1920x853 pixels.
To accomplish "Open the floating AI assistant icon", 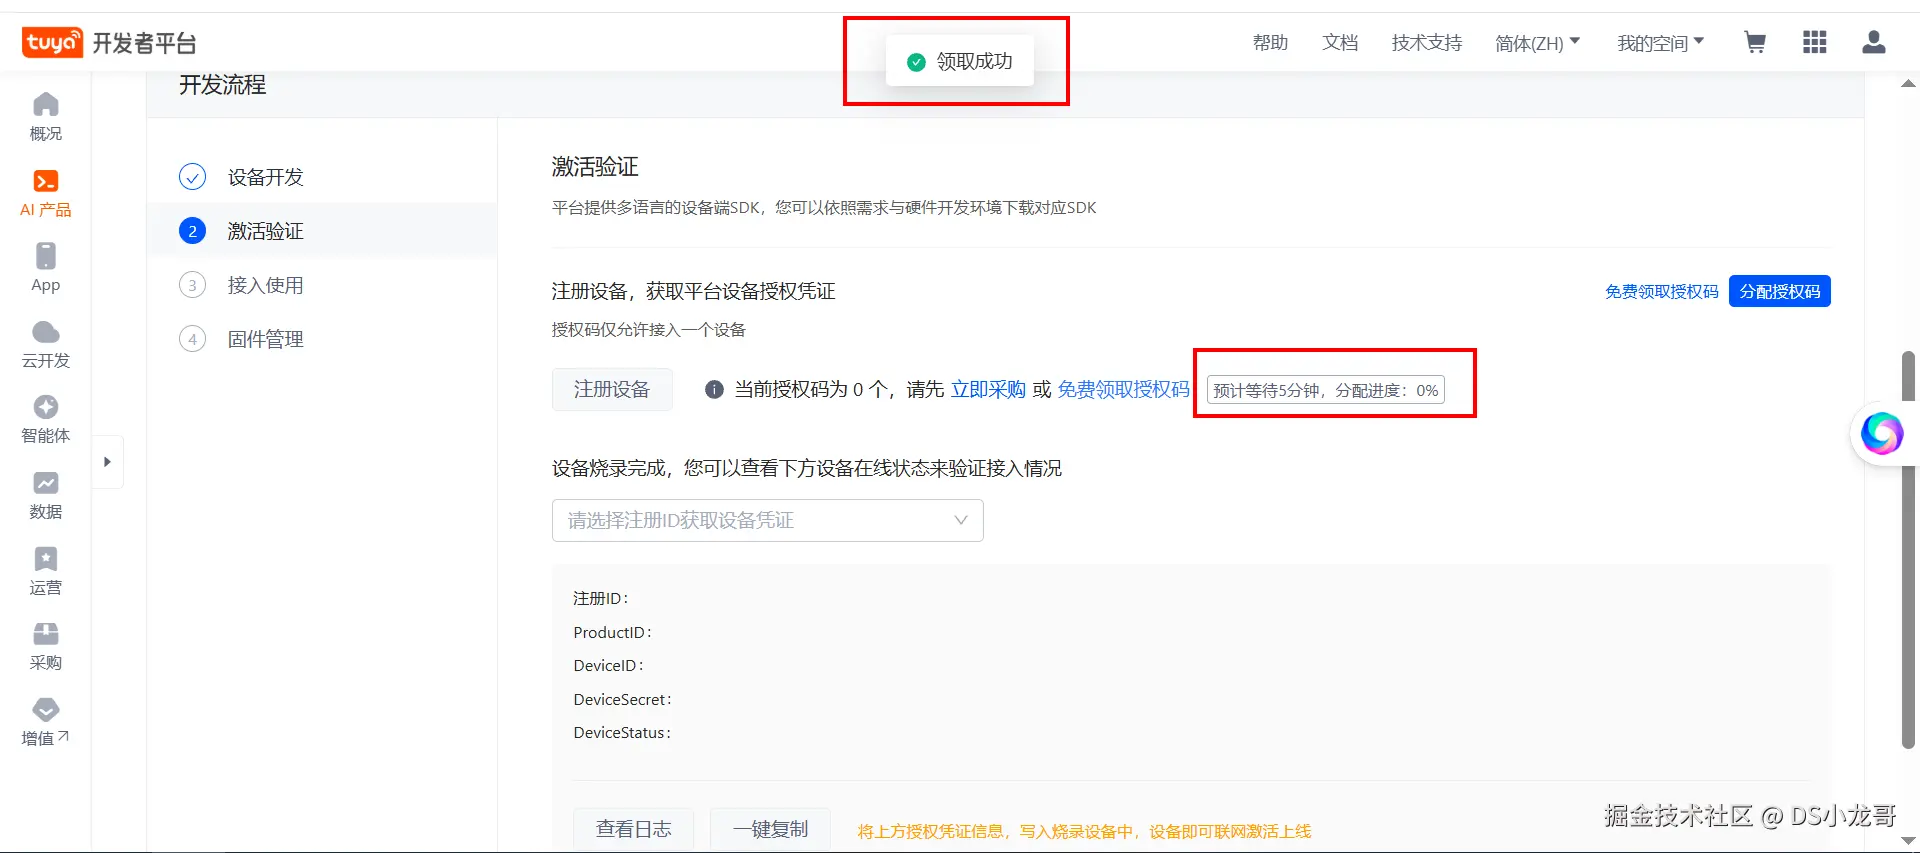I will [1882, 434].
